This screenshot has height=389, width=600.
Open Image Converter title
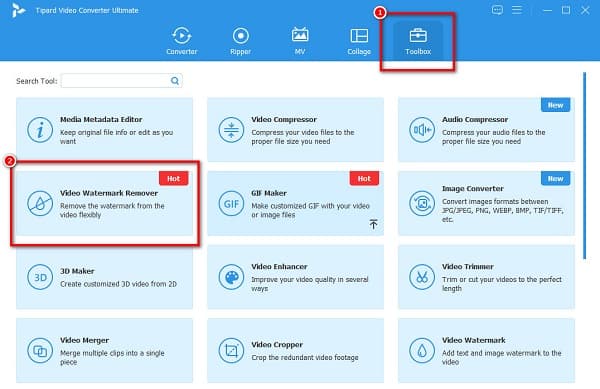473,189
